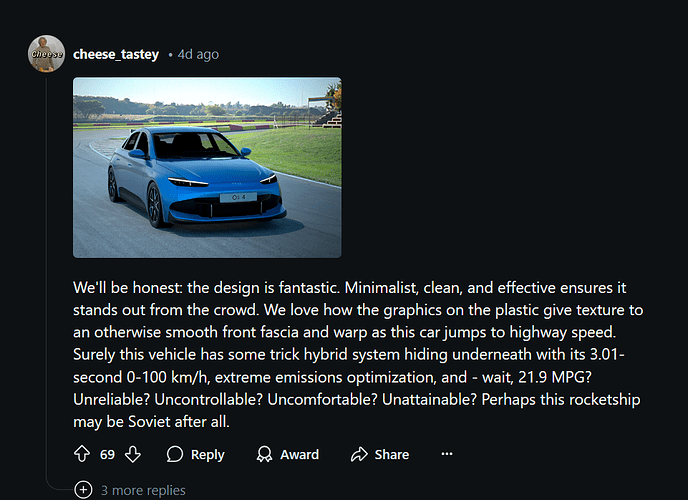This screenshot has width=688, height=500.
Task: Click the vote count 69
Action: 107,454
